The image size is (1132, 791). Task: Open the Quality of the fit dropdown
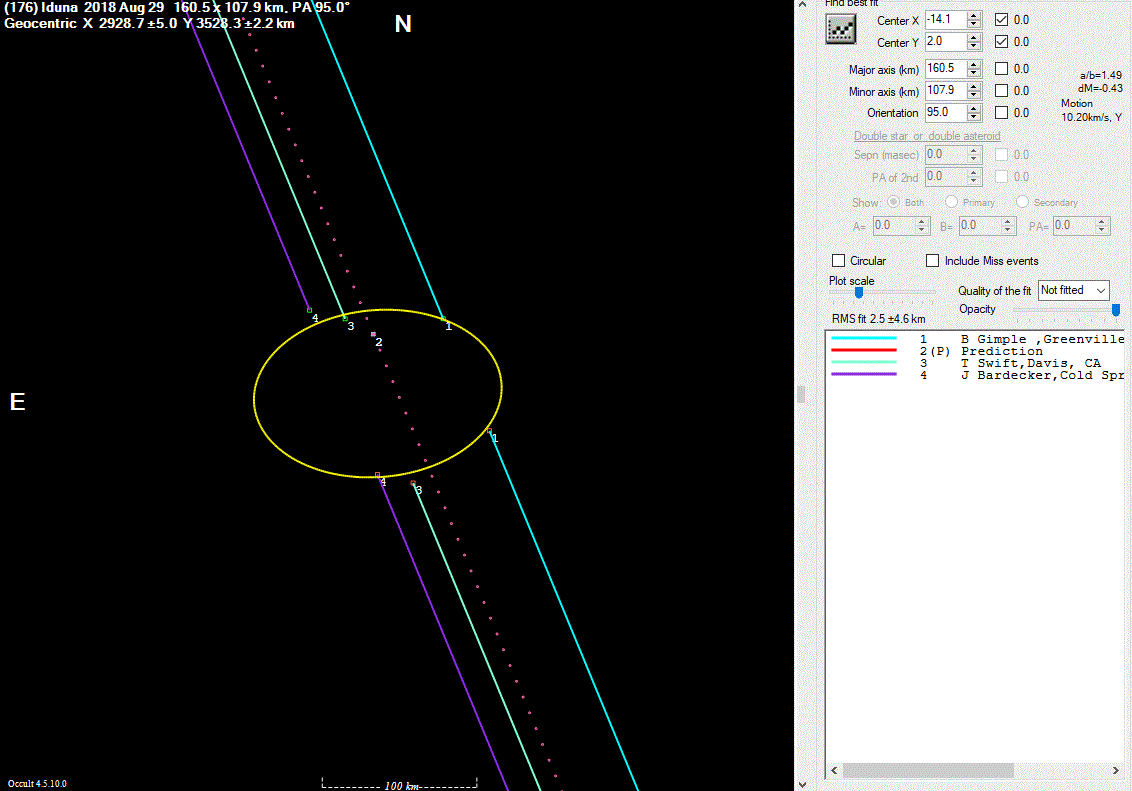click(1074, 290)
